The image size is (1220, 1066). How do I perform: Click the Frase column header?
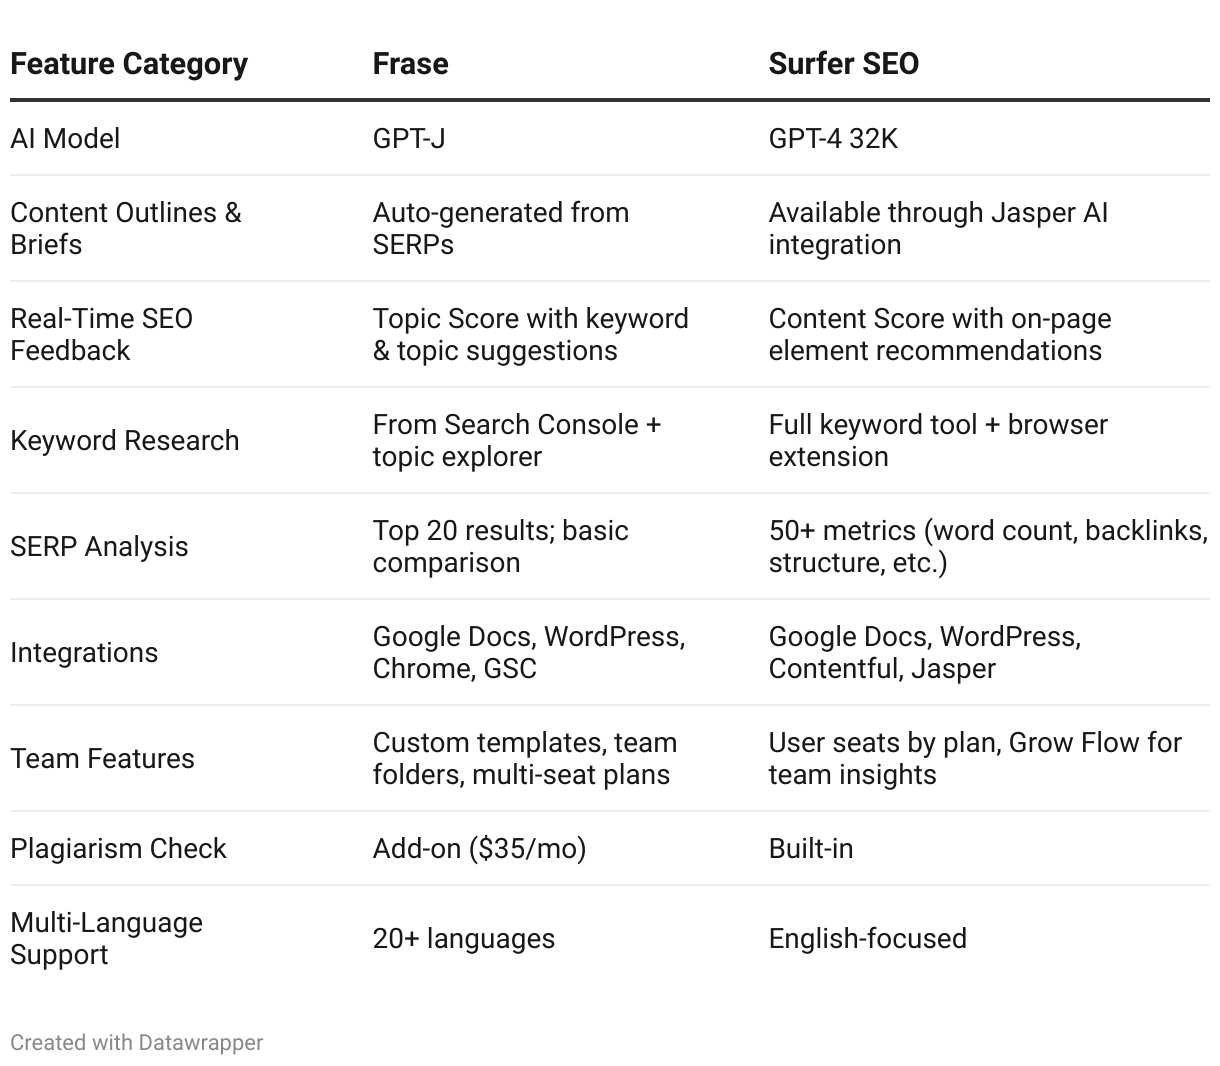[x=410, y=64]
